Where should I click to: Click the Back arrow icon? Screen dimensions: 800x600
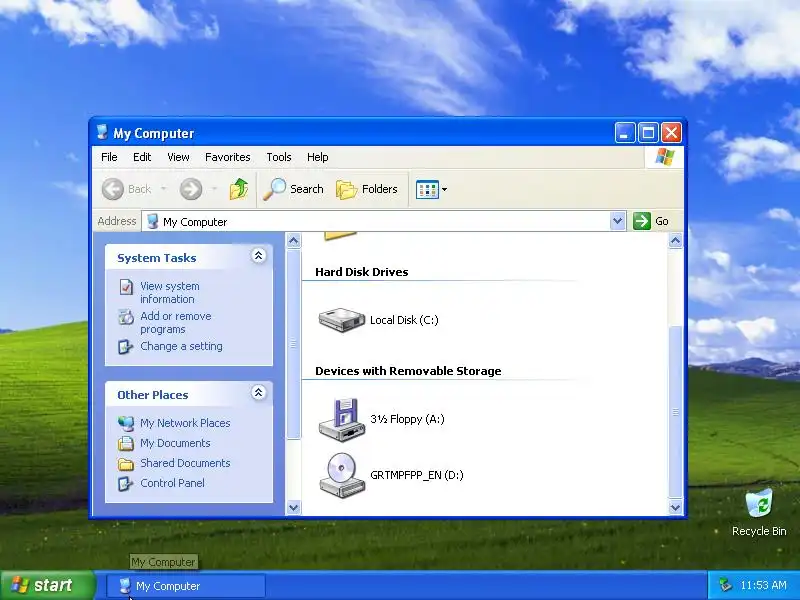(x=113, y=189)
